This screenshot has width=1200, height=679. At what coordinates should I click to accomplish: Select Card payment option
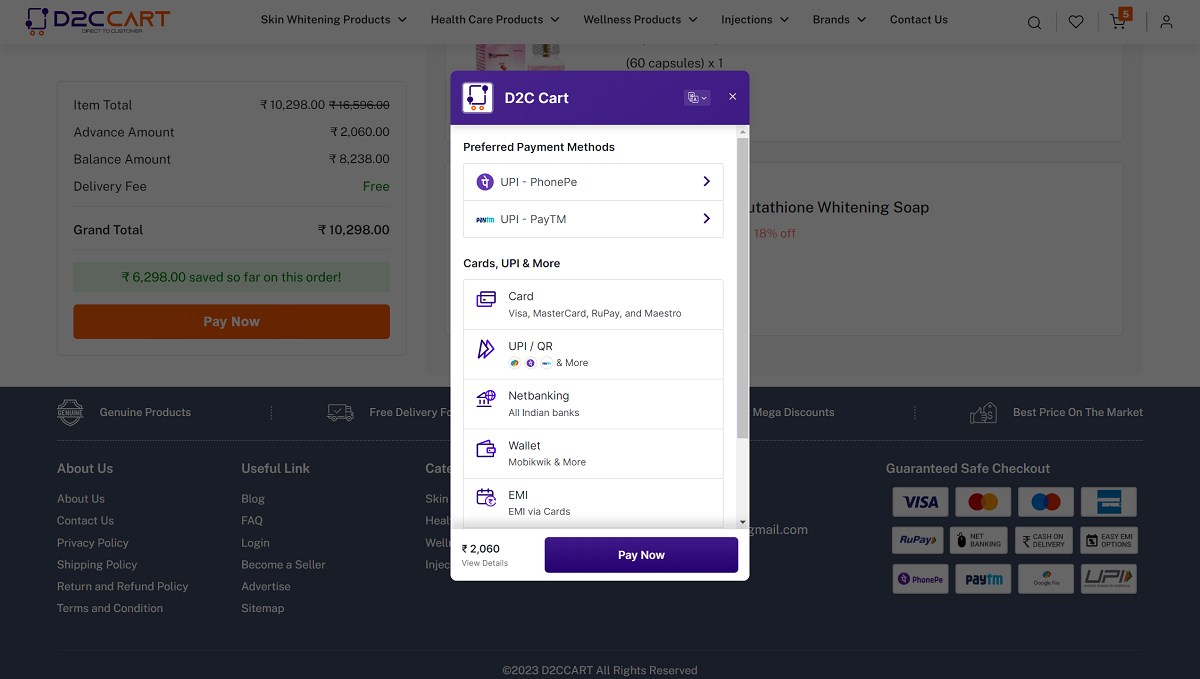point(593,304)
